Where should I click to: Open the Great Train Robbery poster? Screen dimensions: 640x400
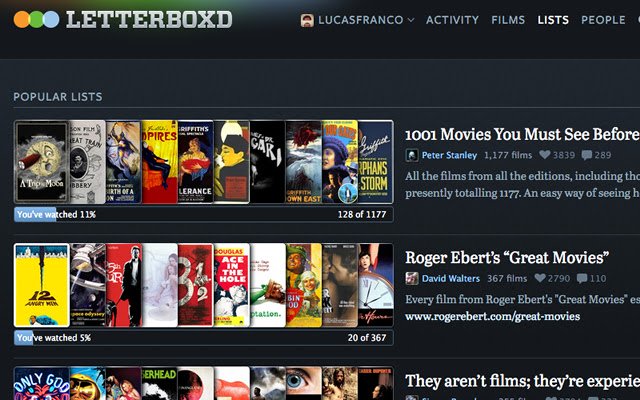click(88, 162)
